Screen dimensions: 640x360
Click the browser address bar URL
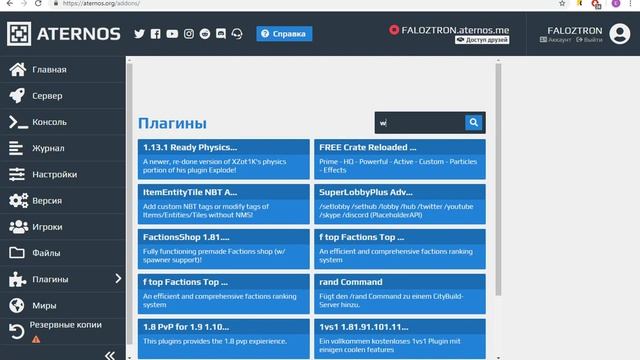(x=101, y=3)
